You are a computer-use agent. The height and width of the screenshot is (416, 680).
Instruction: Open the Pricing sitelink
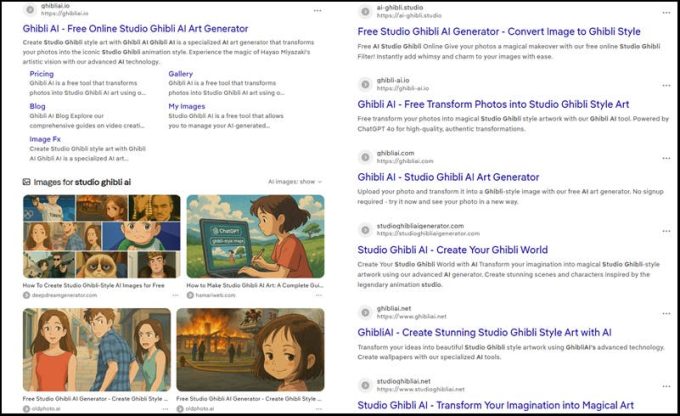(x=41, y=74)
